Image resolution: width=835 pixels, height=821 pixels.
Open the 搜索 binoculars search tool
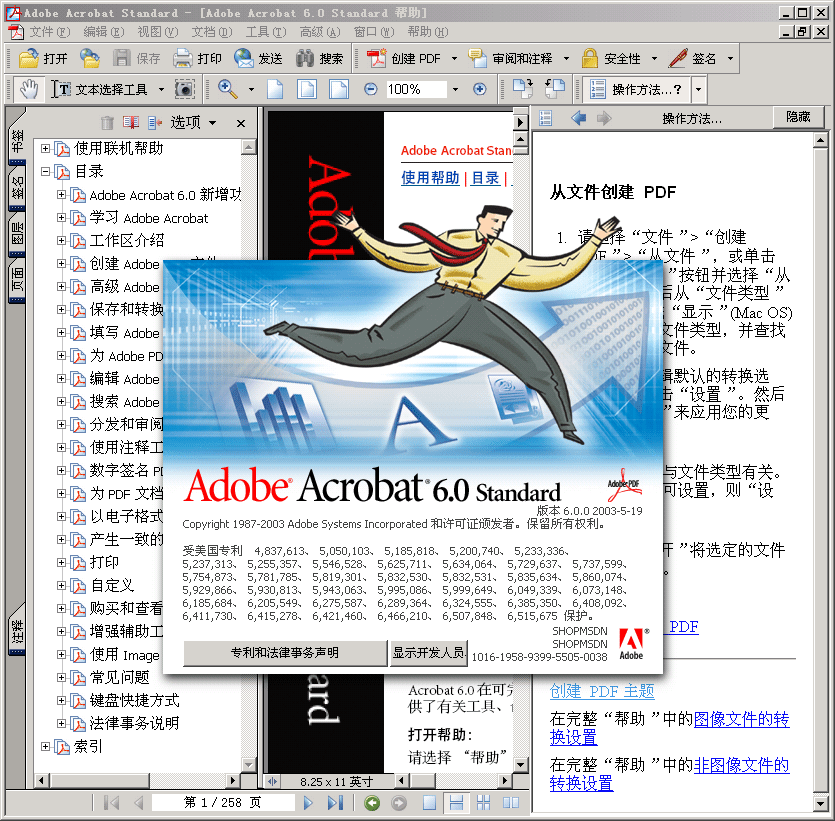click(305, 58)
